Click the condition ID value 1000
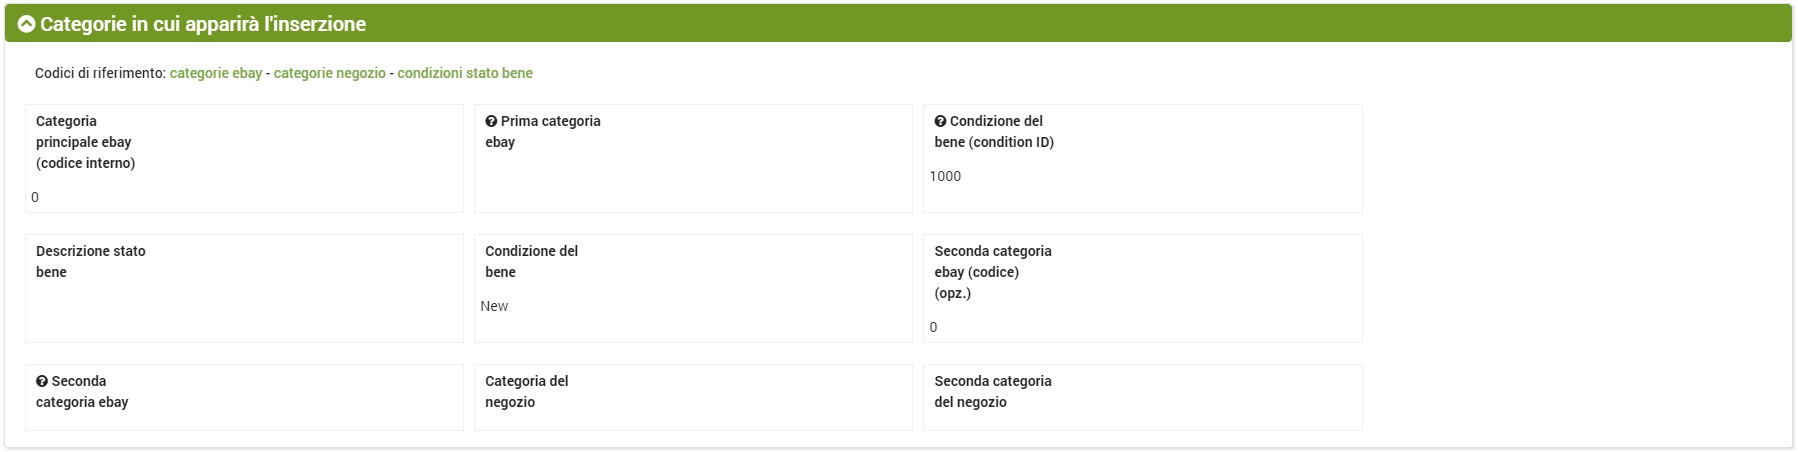Screen dimensions: 1798x452 pyautogui.click(x=945, y=176)
